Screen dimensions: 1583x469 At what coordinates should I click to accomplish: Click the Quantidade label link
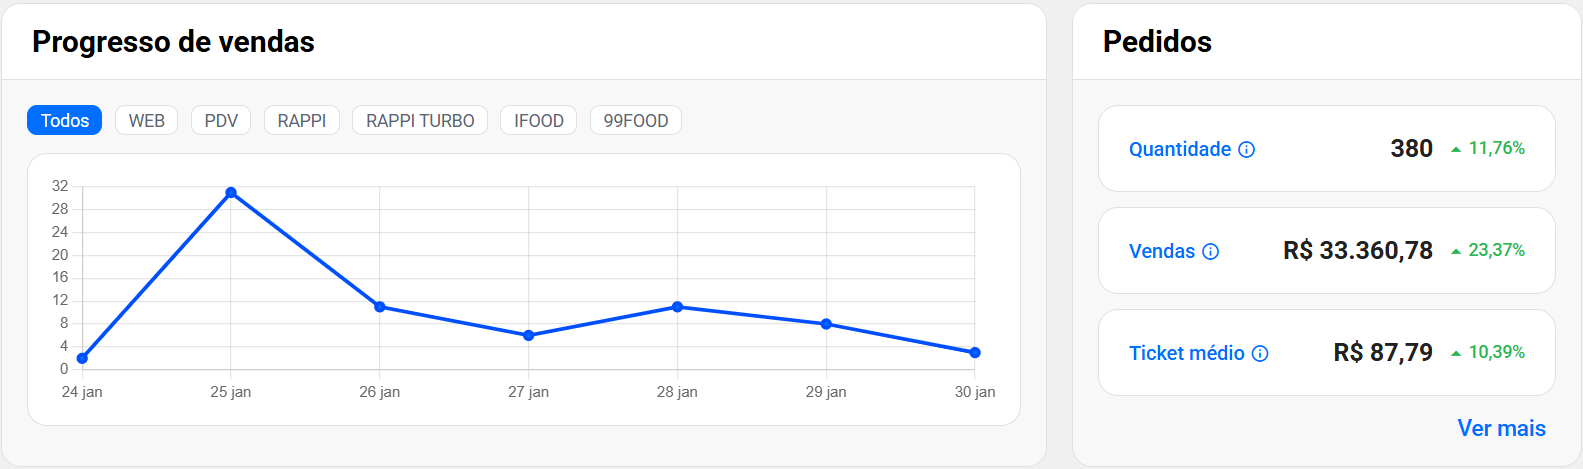click(1180, 150)
